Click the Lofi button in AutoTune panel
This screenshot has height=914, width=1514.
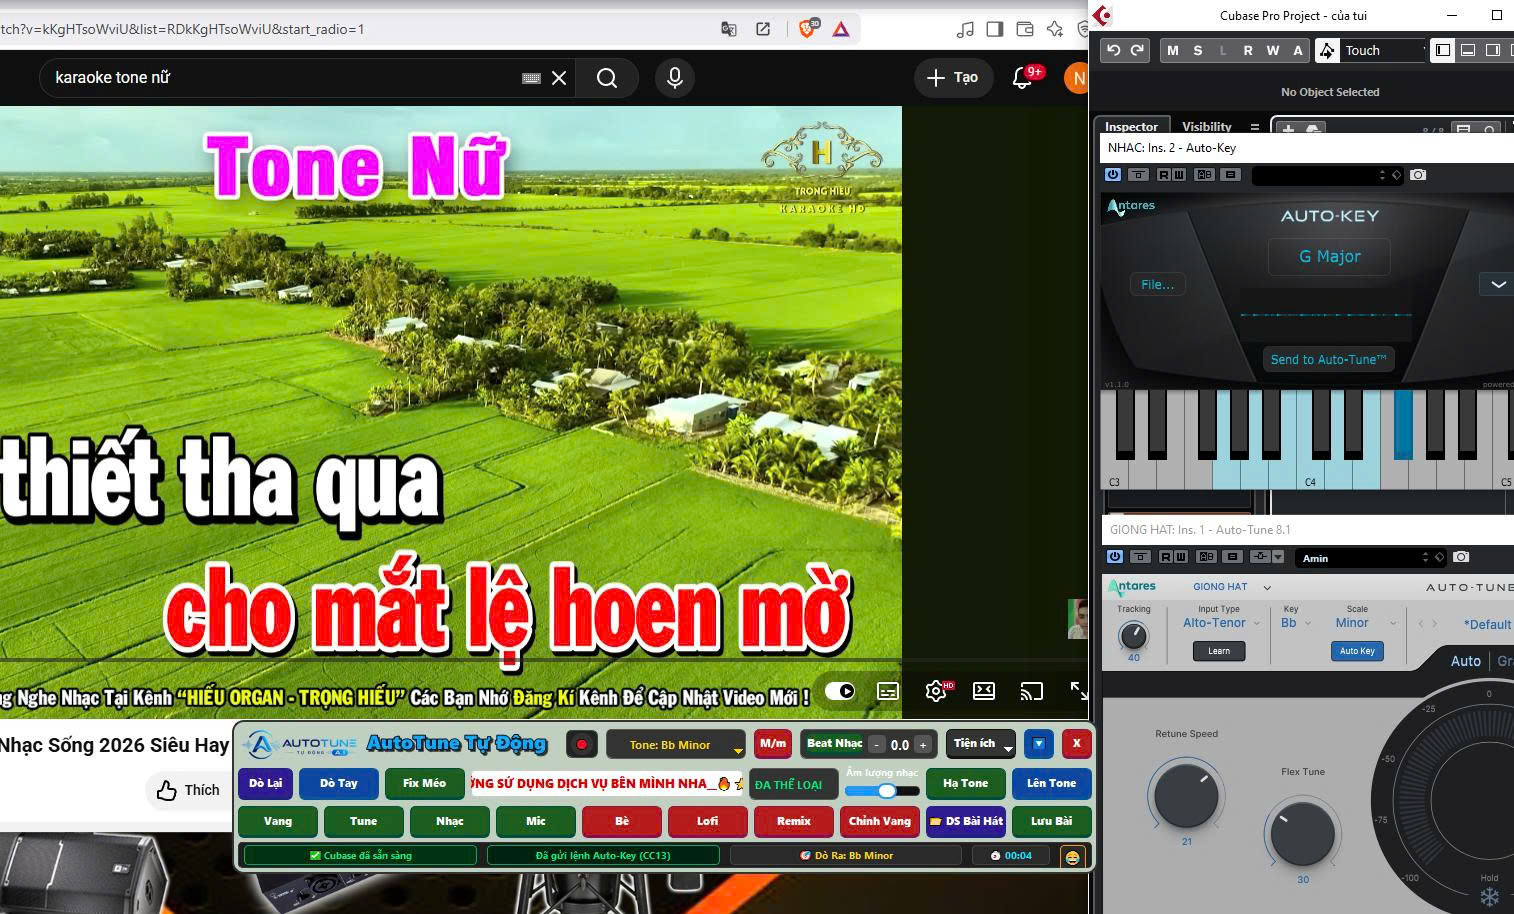pos(708,821)
